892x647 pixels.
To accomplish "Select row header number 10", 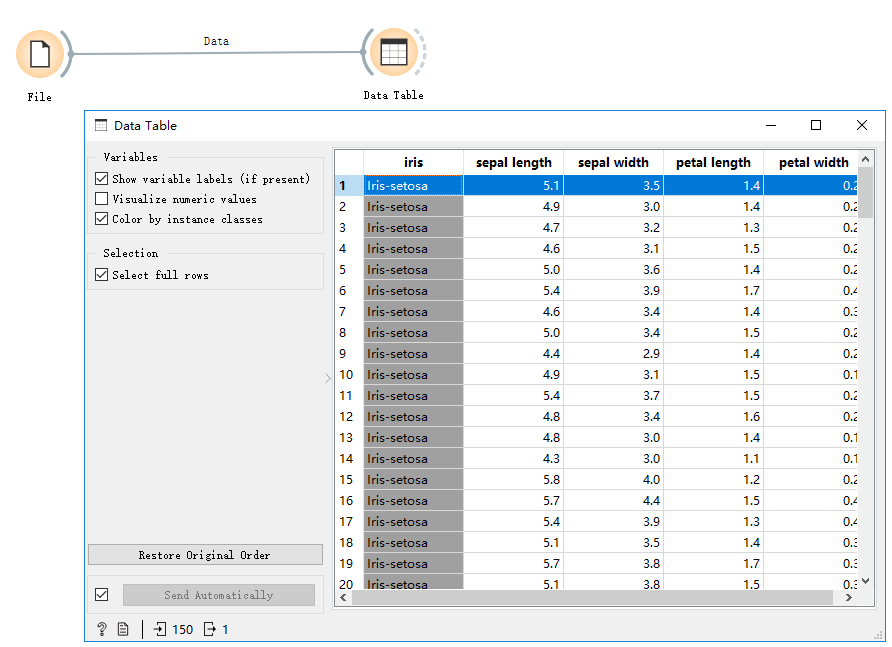I will [349, 375].
